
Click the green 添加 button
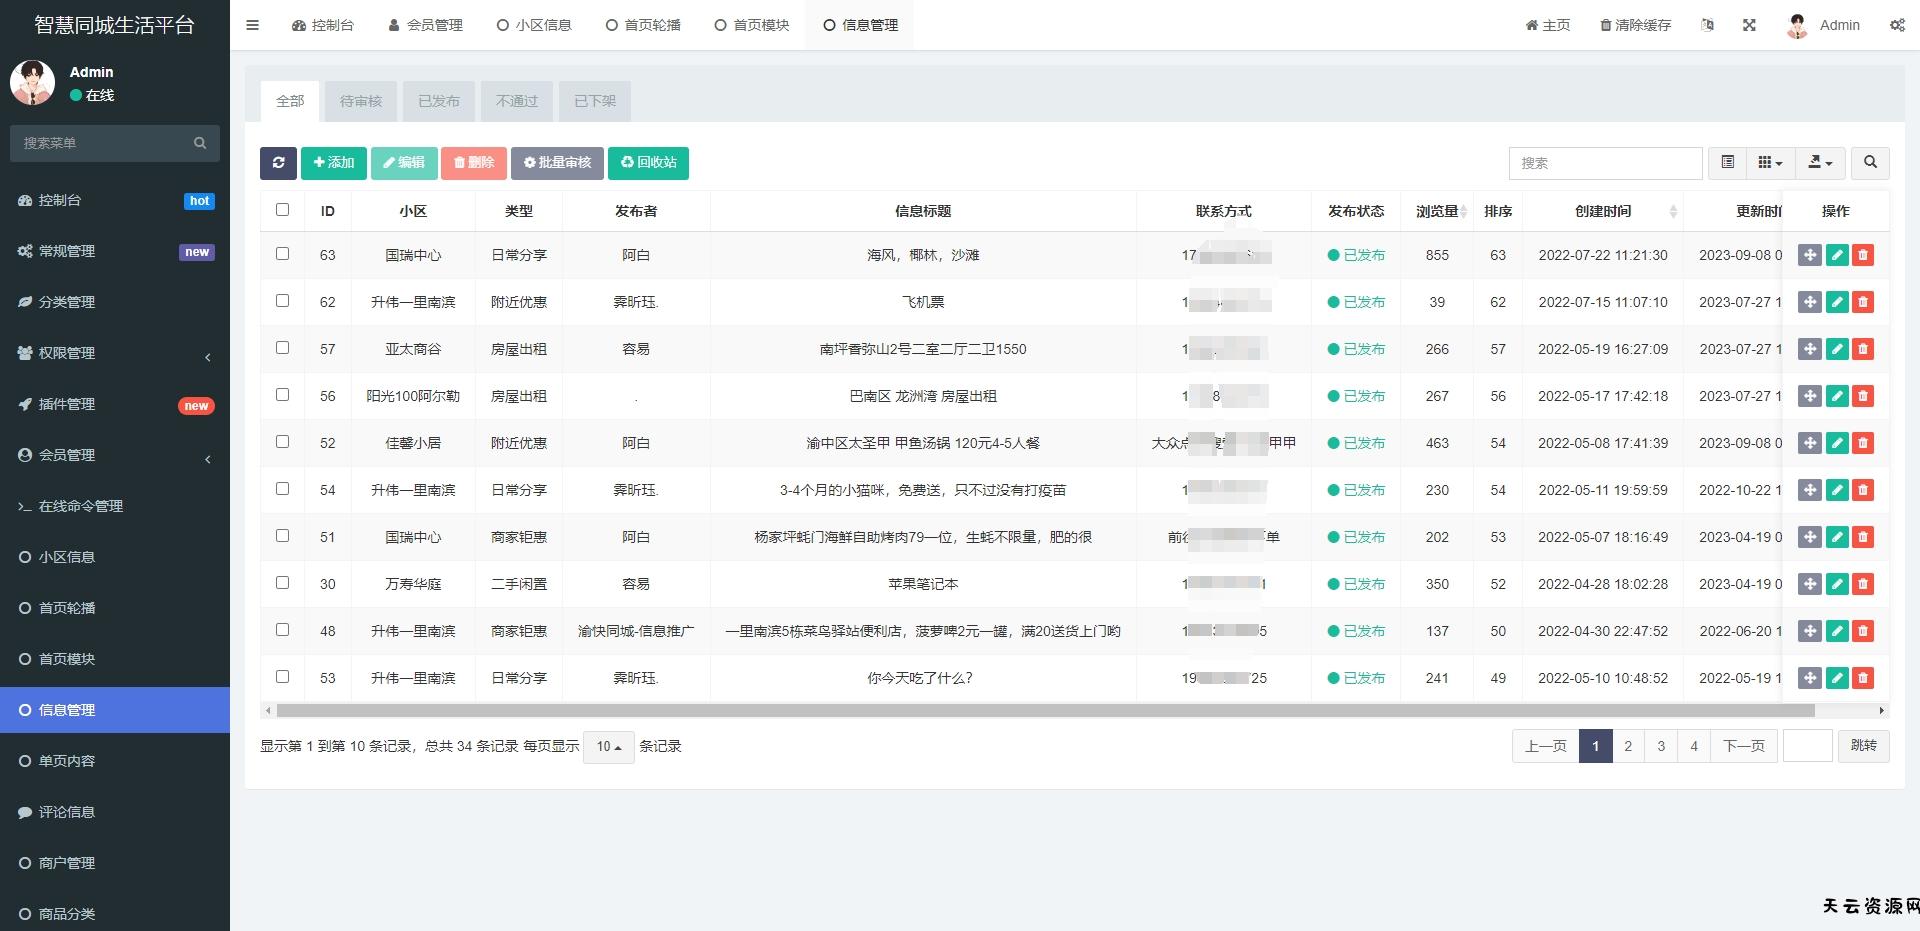(333, 163)
